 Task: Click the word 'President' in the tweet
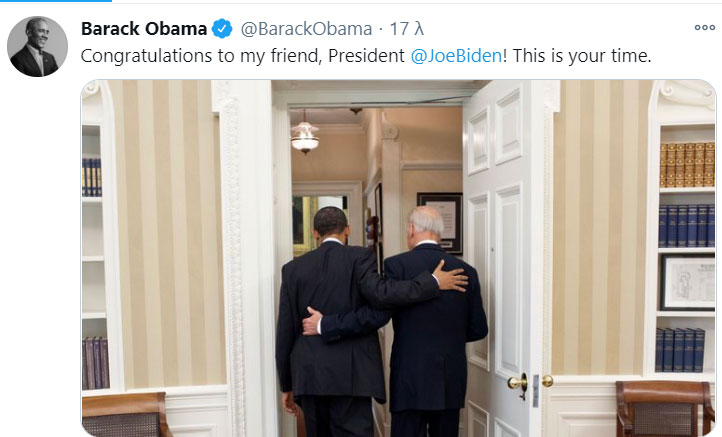[366, 56]
